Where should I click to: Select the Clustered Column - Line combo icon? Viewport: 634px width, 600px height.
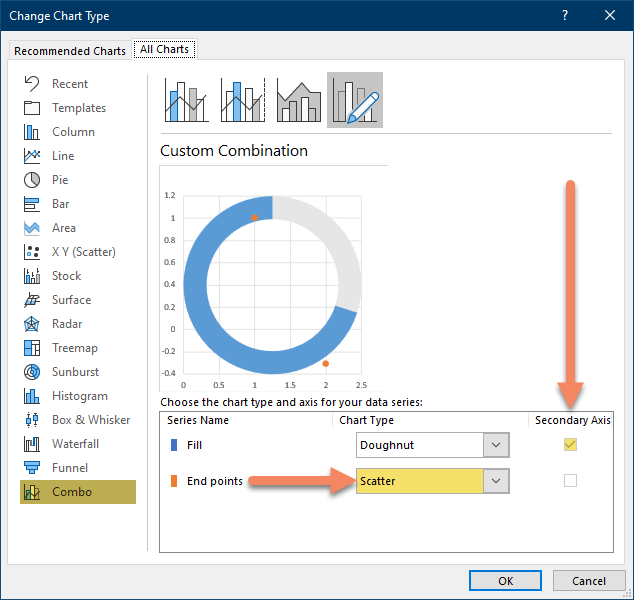pos(187,100)
